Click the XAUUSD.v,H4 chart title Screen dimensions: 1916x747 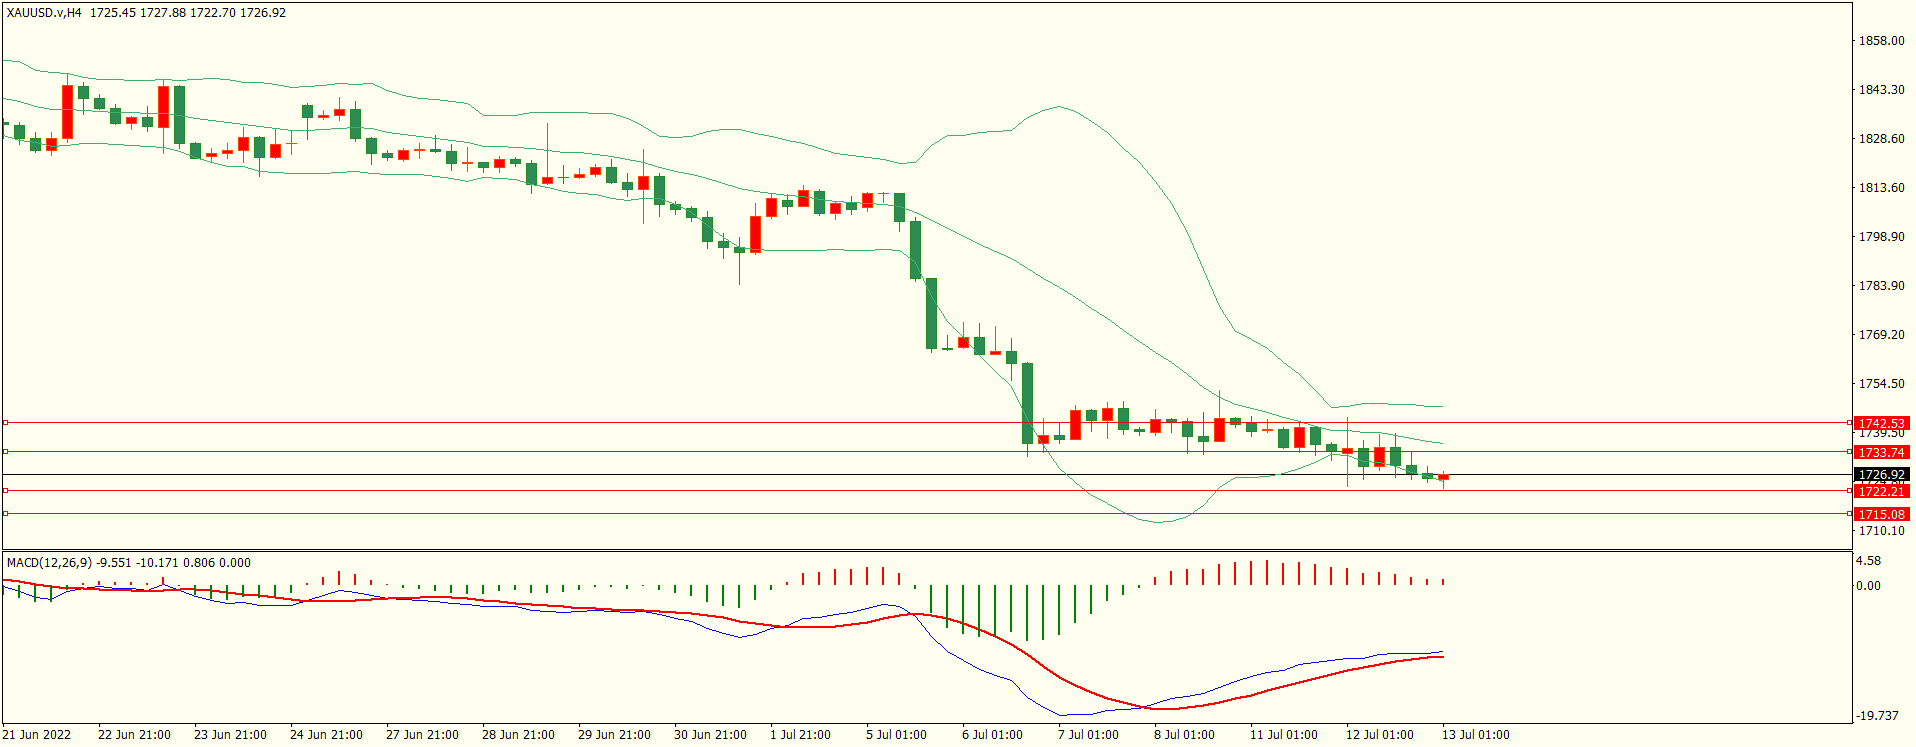click(44, 13)
